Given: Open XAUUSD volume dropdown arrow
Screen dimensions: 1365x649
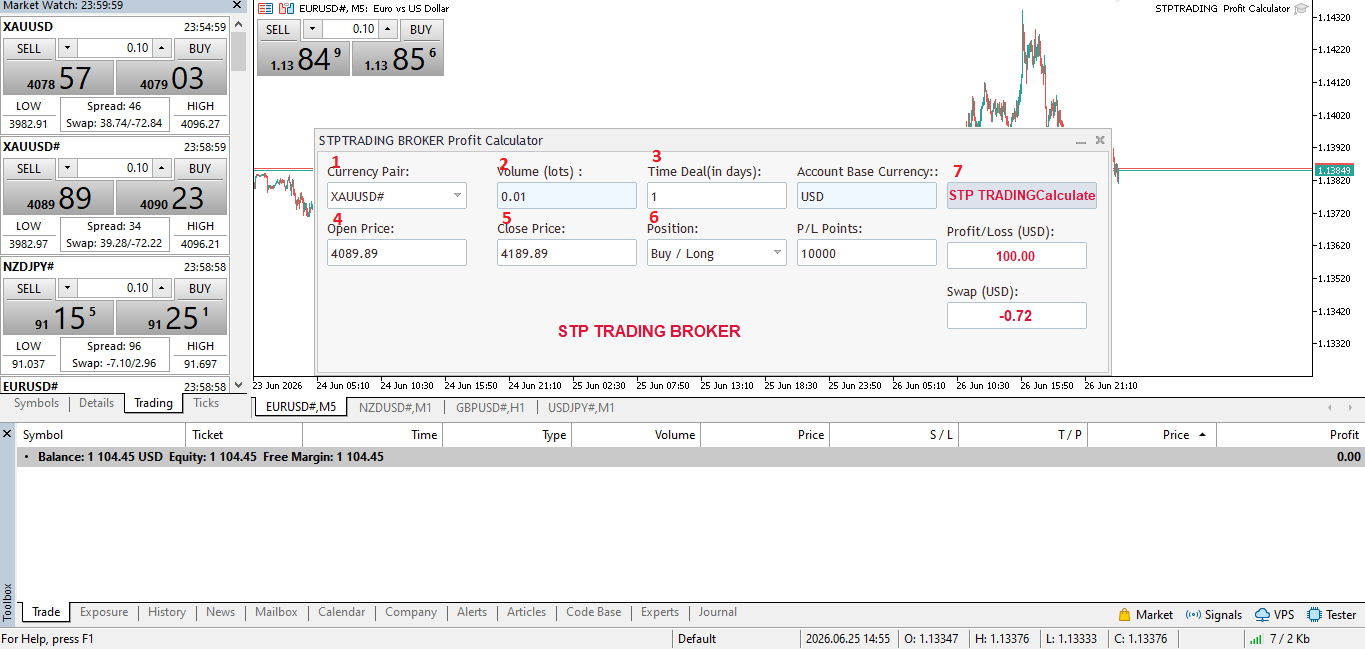Looking at the screenshot, I should click(x=67, y=48).
